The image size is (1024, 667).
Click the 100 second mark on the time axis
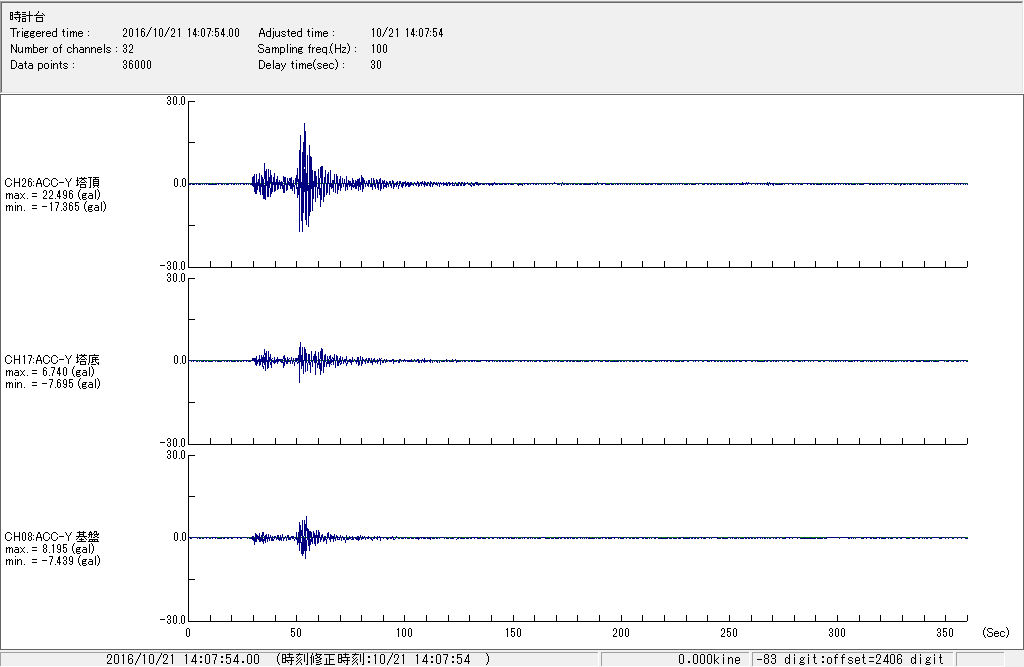(404, 633)
